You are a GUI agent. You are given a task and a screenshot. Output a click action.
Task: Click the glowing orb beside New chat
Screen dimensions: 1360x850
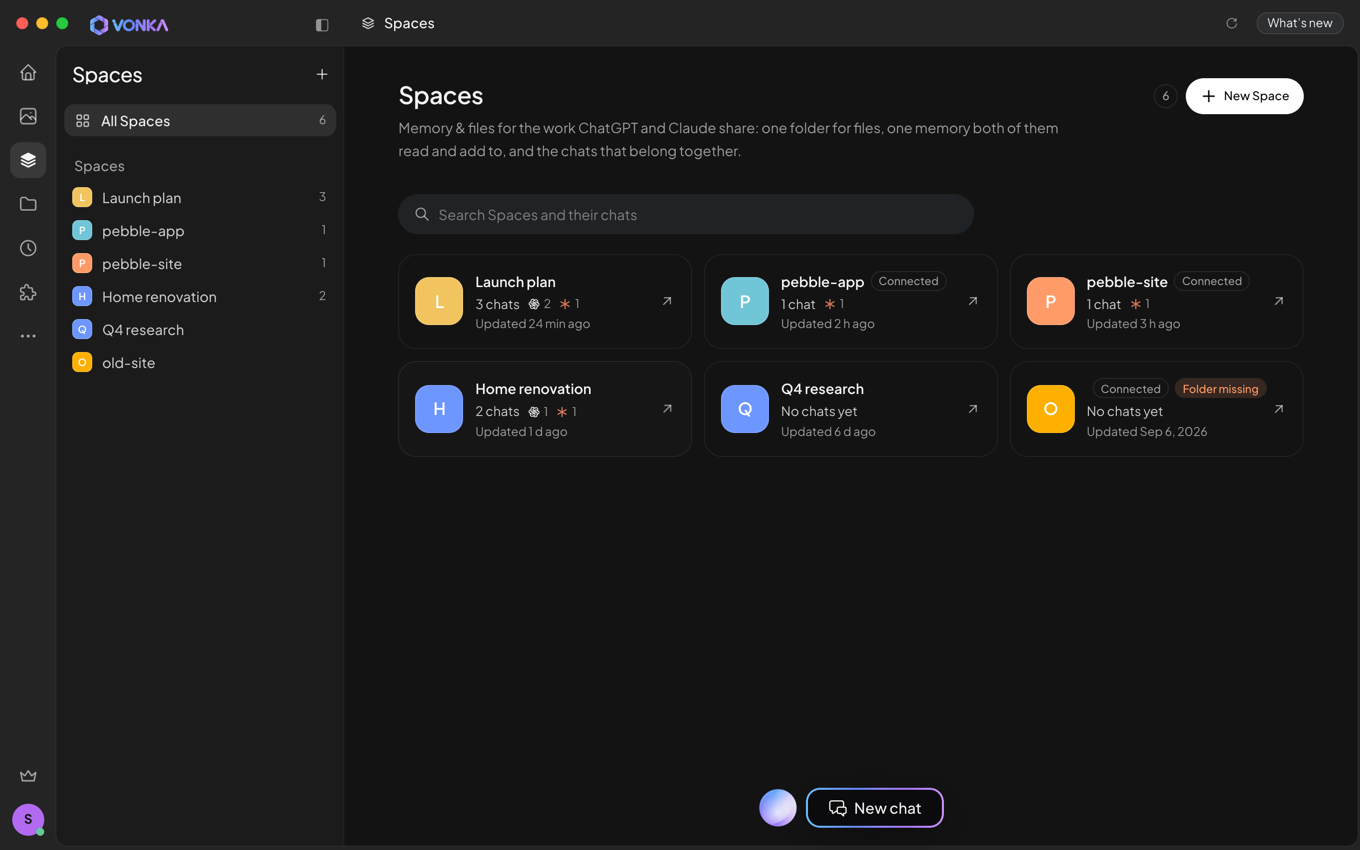778,808
